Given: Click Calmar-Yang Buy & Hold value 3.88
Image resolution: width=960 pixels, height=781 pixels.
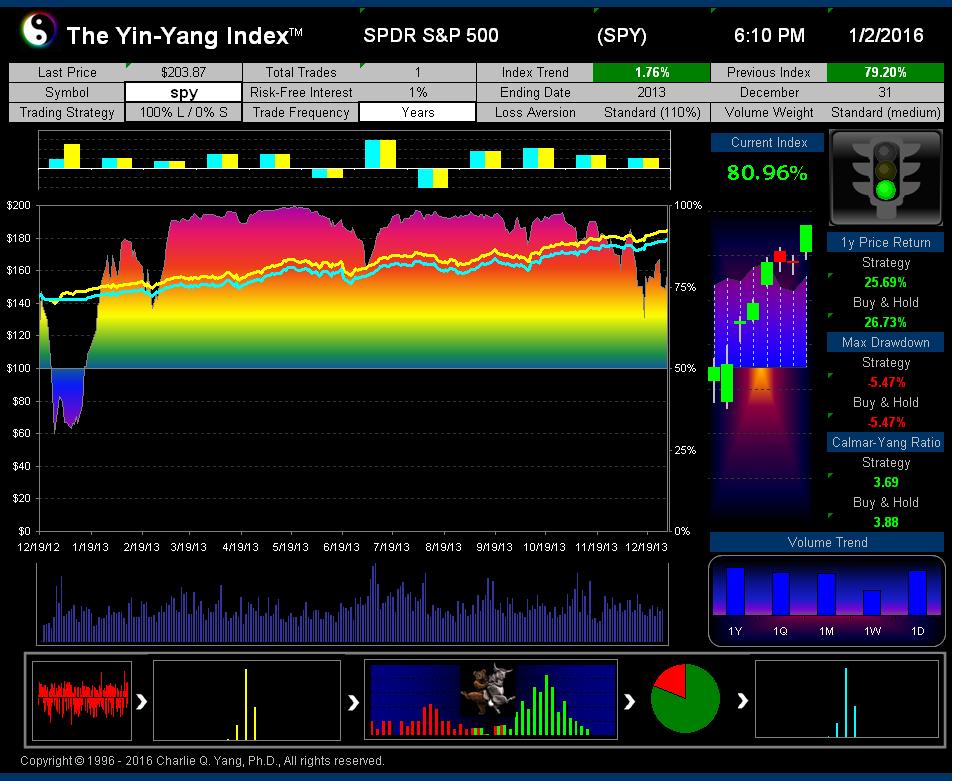Looking at the screenshot, I should coord(885,522).
